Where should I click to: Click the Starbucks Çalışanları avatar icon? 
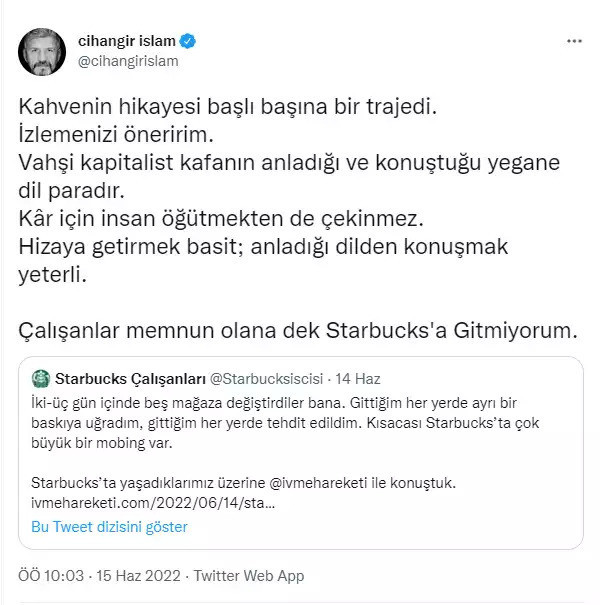[x=41, y=379]
